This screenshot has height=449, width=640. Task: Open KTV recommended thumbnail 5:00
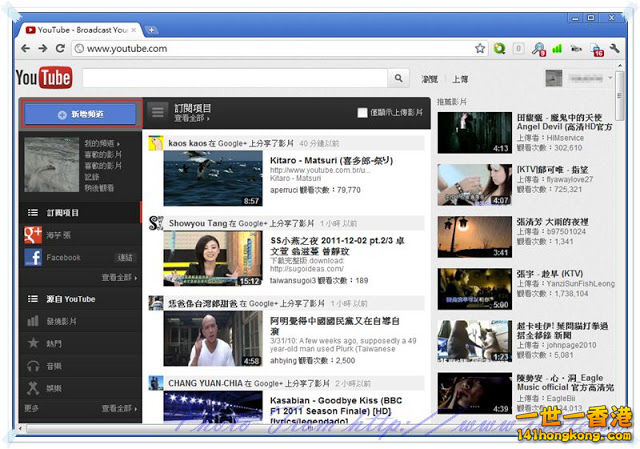click(x=475, y=289)
